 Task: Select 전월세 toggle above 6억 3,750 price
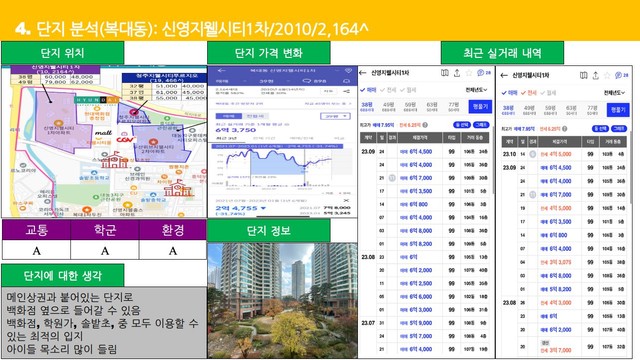pyautogui.click(x=255, y=116)
